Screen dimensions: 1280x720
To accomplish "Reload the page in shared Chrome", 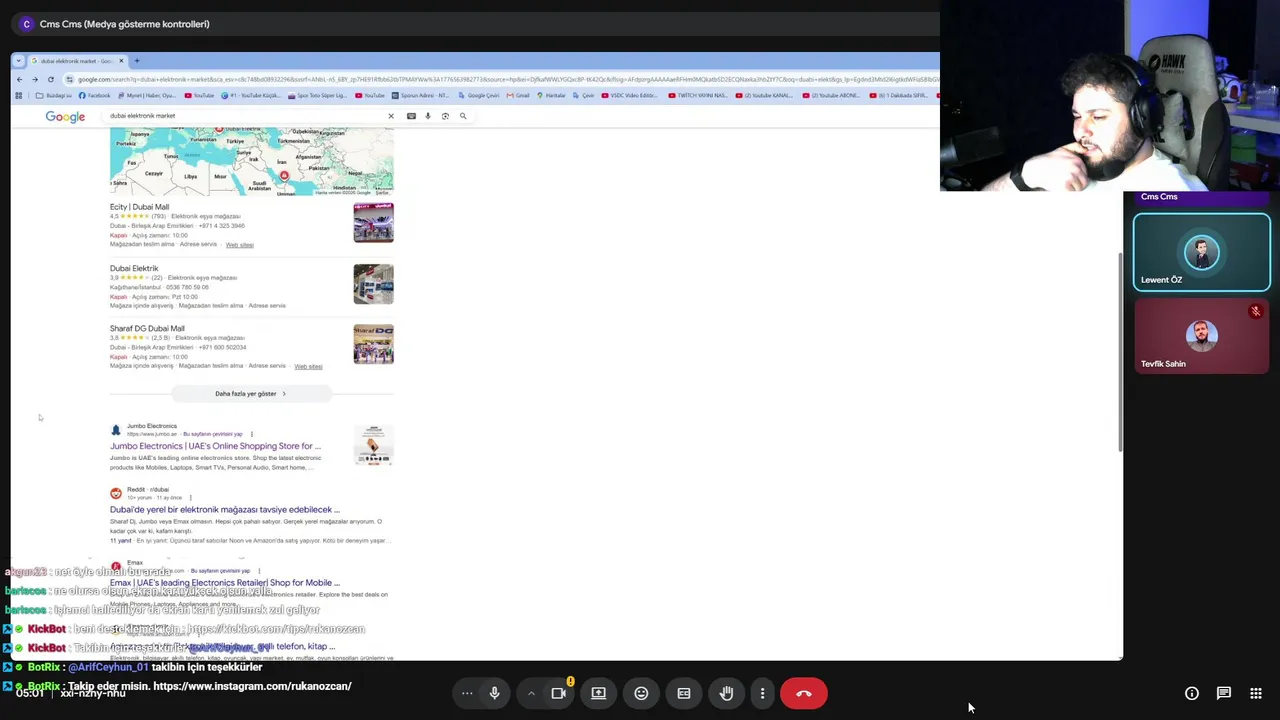I will pyautogui.click(x=50, y=79).
